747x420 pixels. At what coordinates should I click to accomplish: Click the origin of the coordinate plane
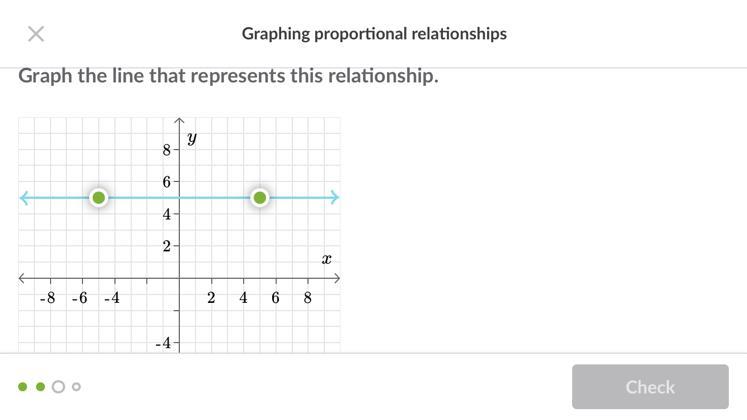click(x=179, y=278)
